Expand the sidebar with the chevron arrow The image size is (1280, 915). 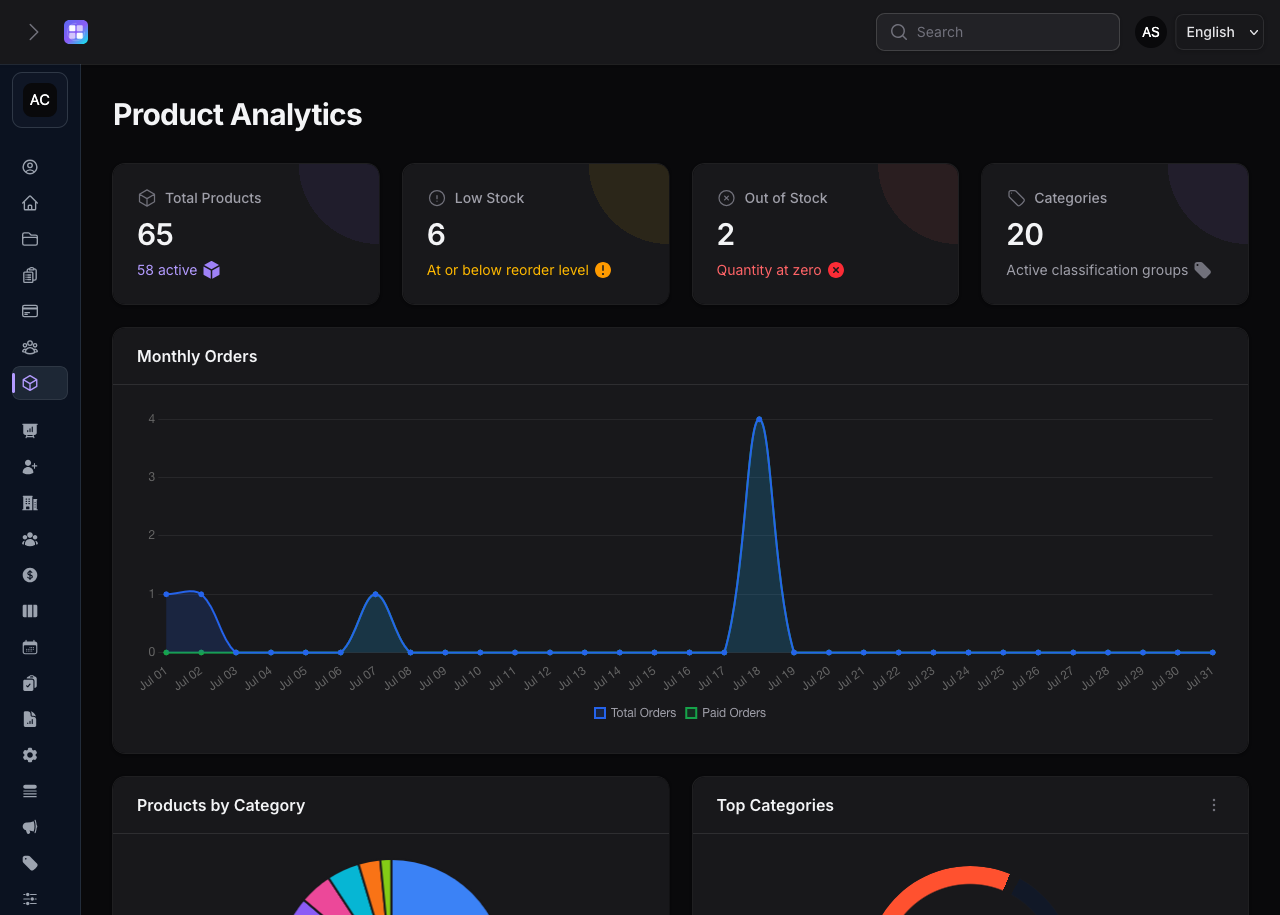pyautogui.click(x=33, y=32)
